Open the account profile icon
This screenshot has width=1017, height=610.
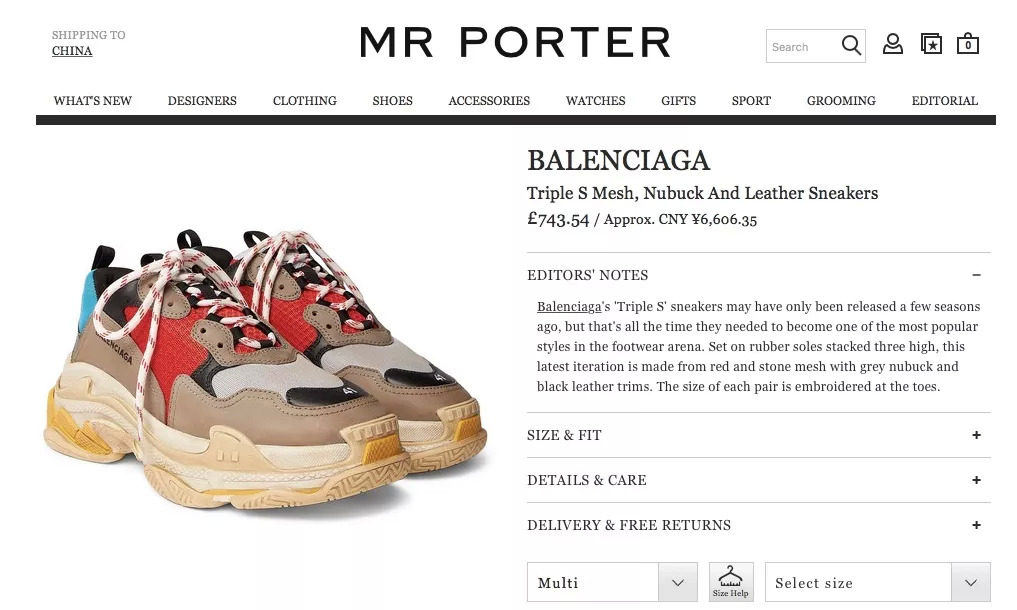(892, 44)
